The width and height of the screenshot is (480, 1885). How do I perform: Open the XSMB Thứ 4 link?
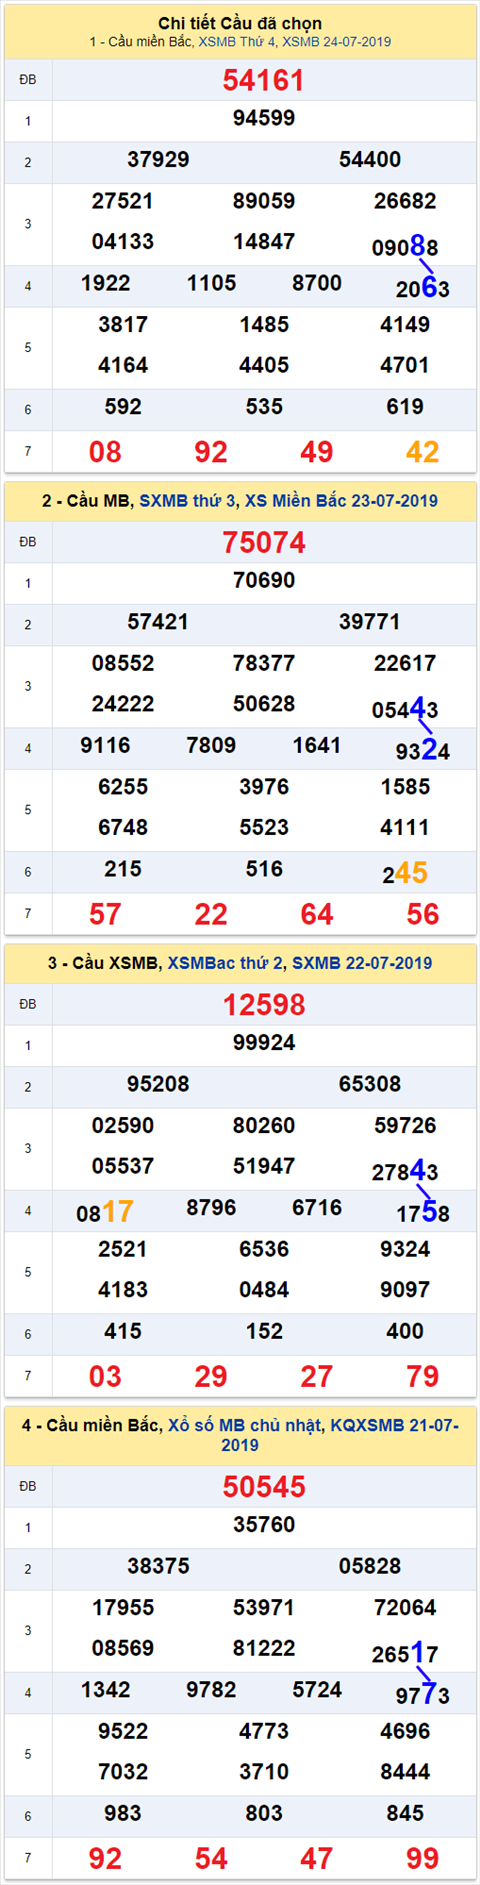click(x=238, y=42)
